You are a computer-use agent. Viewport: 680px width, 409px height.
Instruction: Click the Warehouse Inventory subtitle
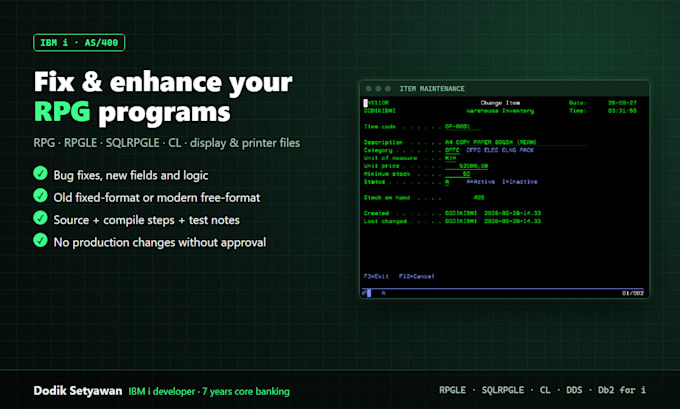pos(500,111)
